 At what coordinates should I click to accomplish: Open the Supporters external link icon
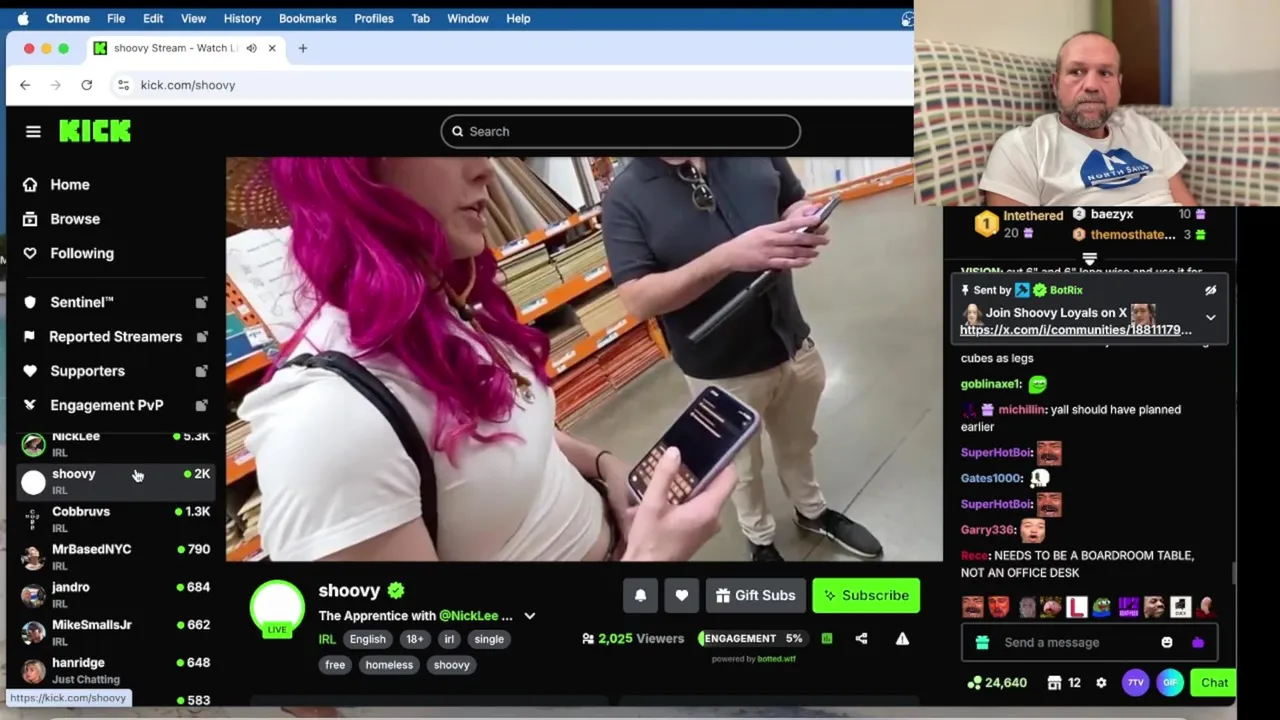point(201,371)
